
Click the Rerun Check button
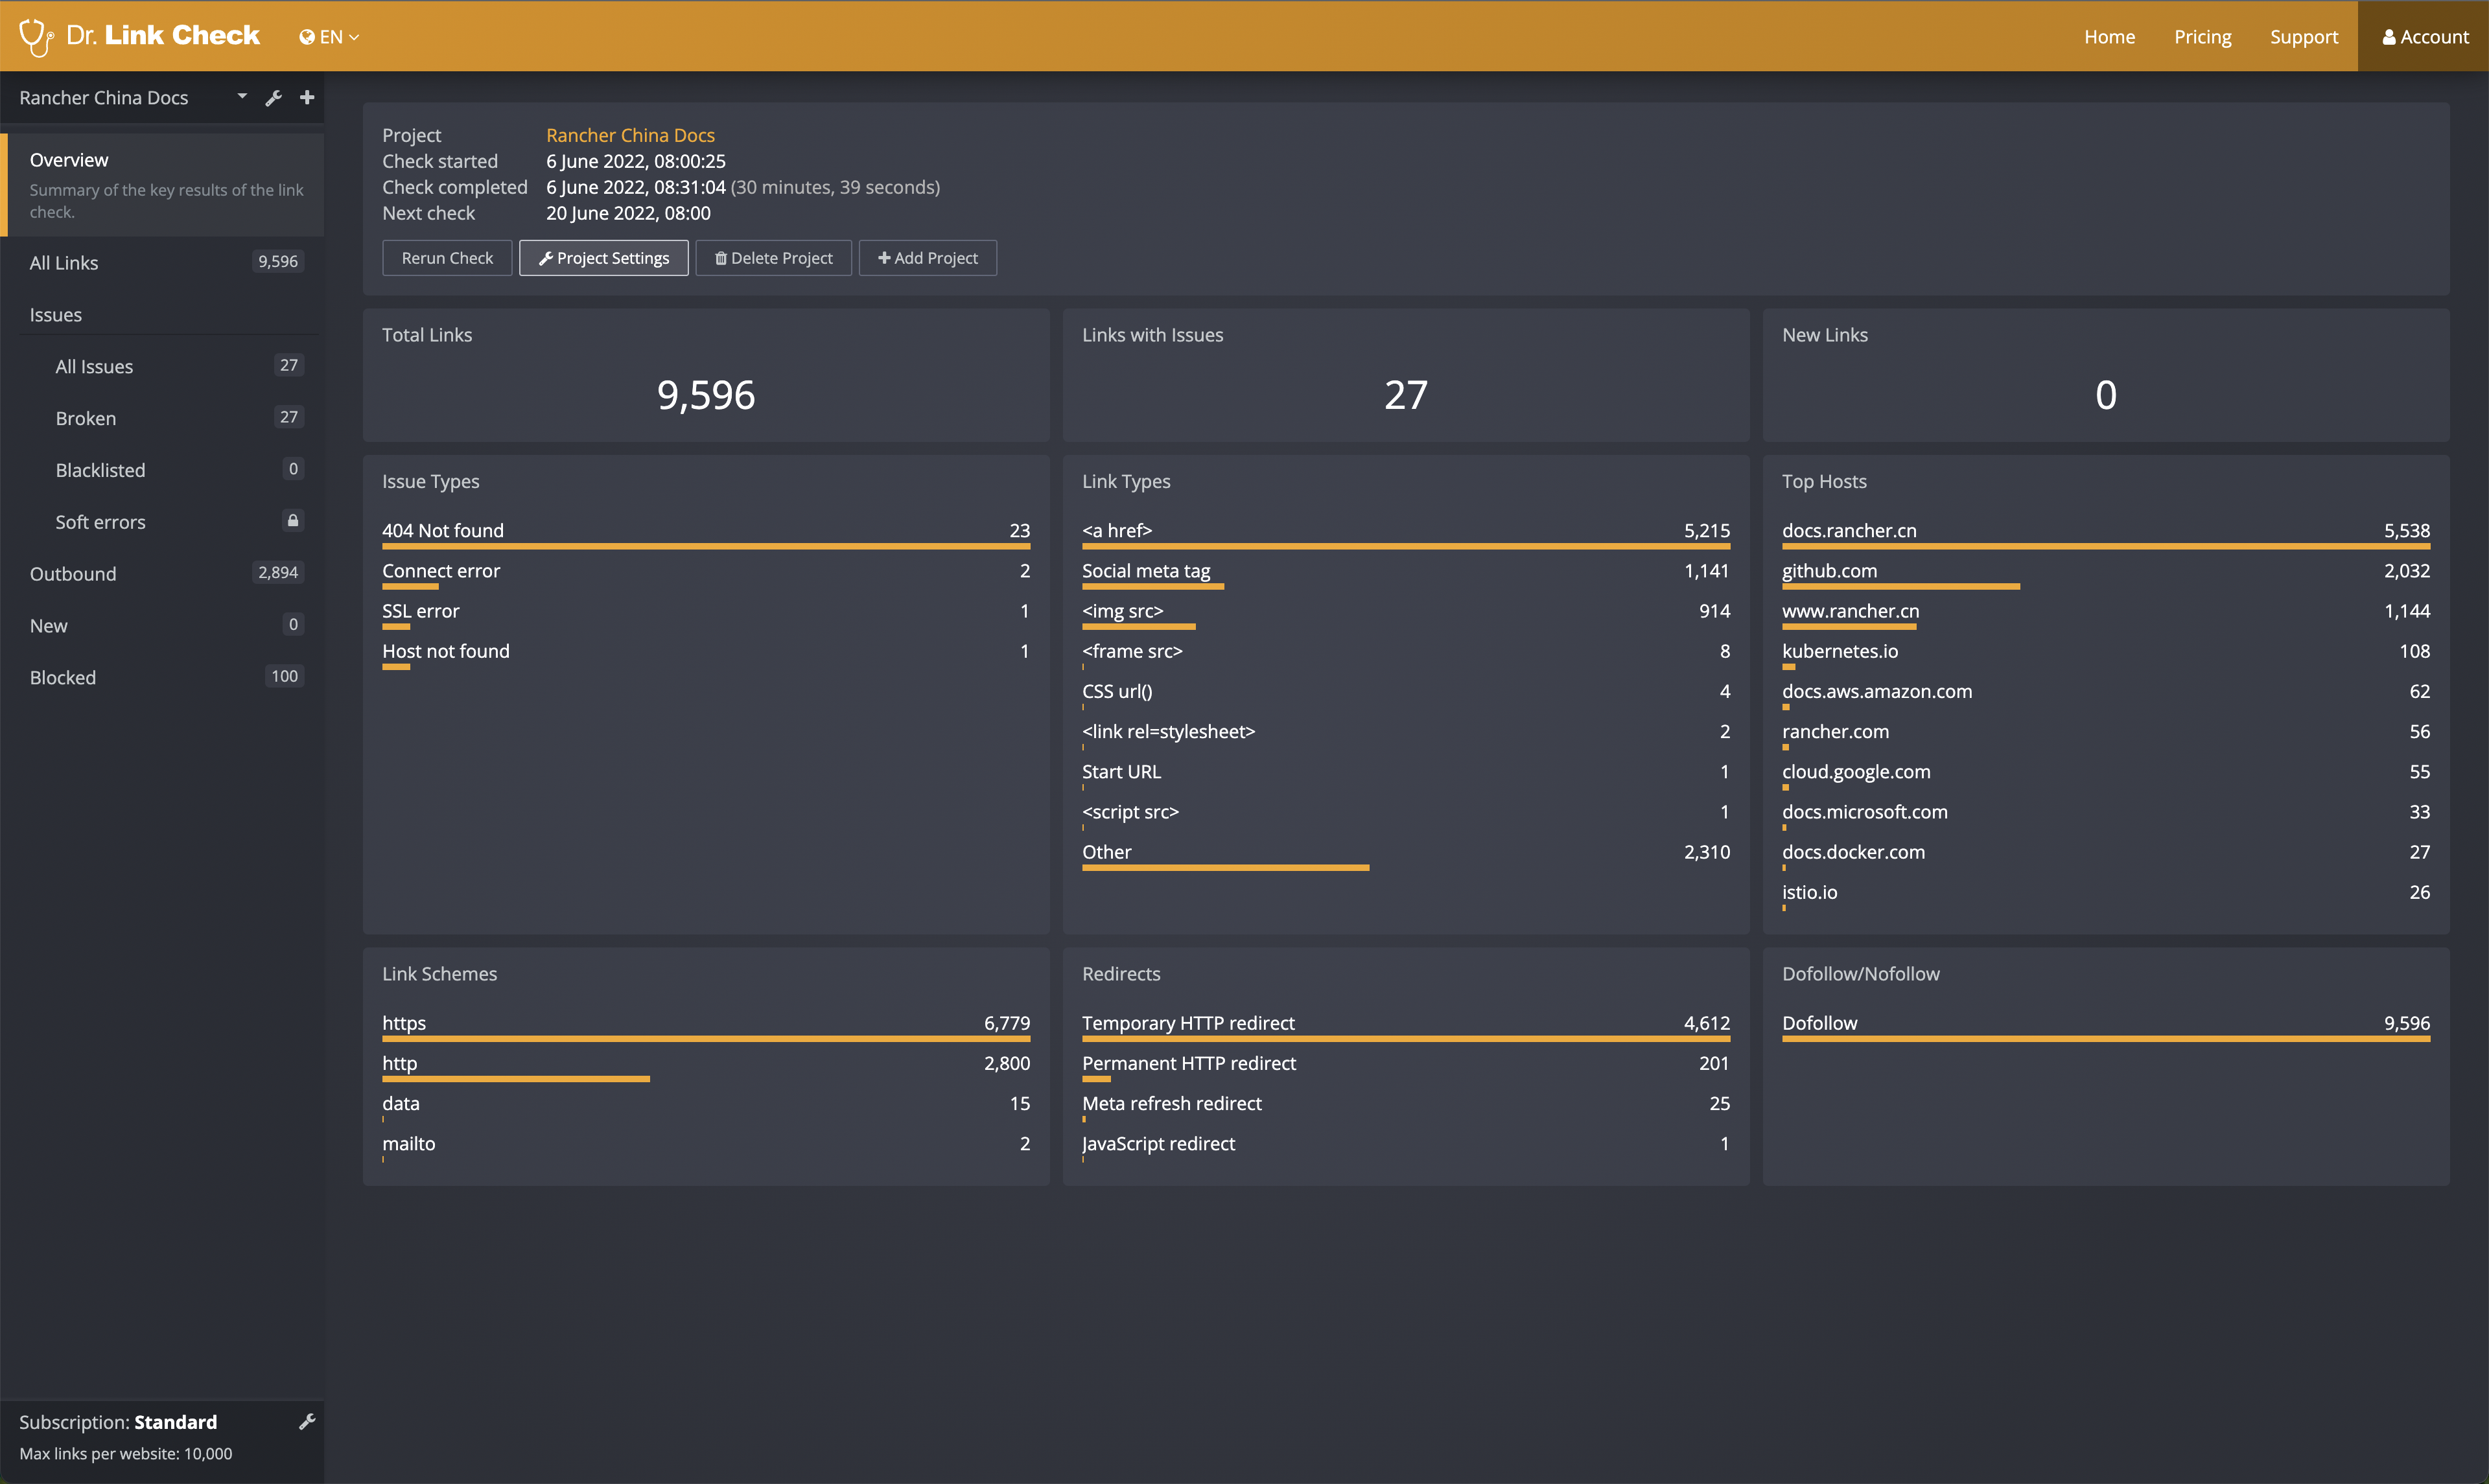pyautogui.click(x=447, y=258)
